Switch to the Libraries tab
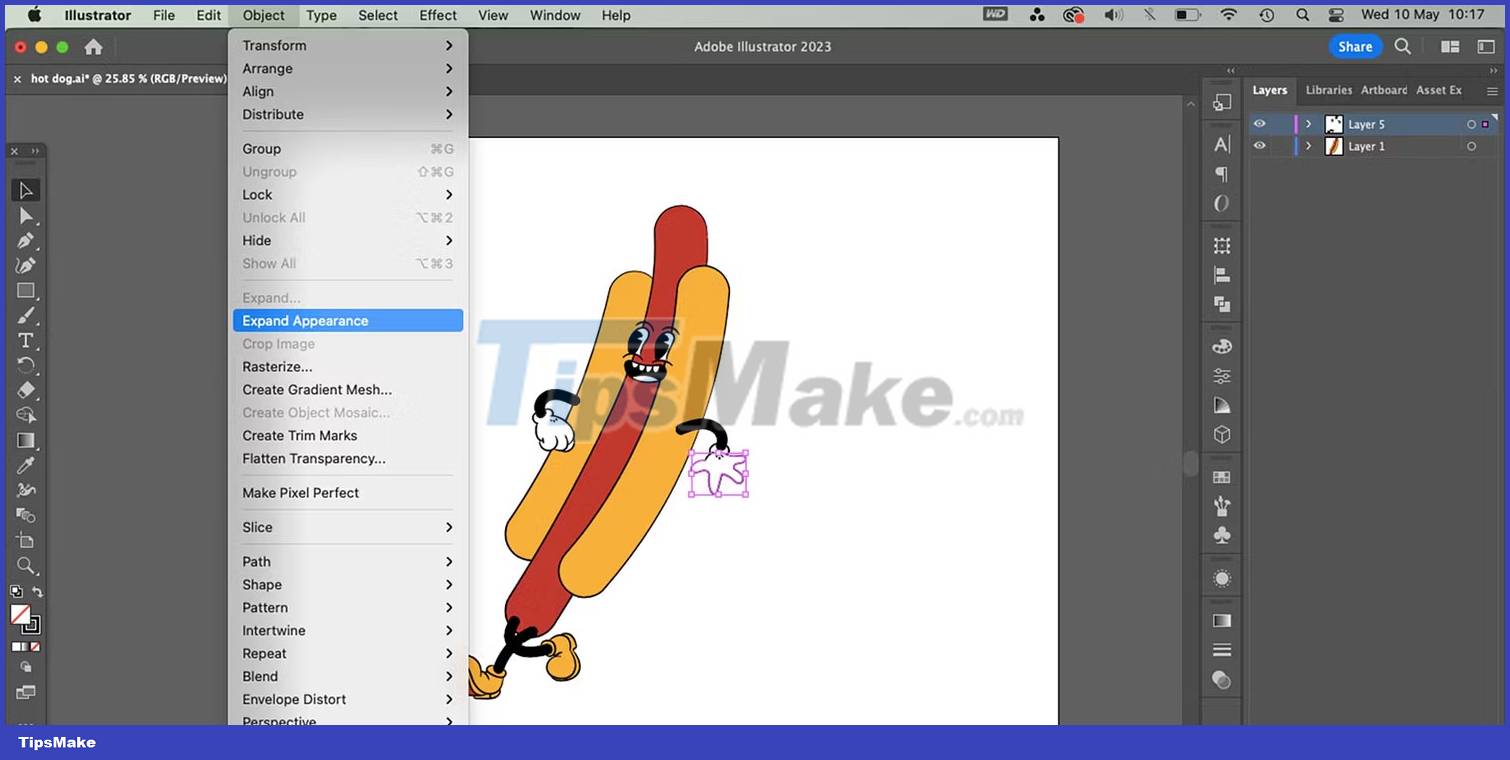 pyautogui.click(x=1328, y=90)
